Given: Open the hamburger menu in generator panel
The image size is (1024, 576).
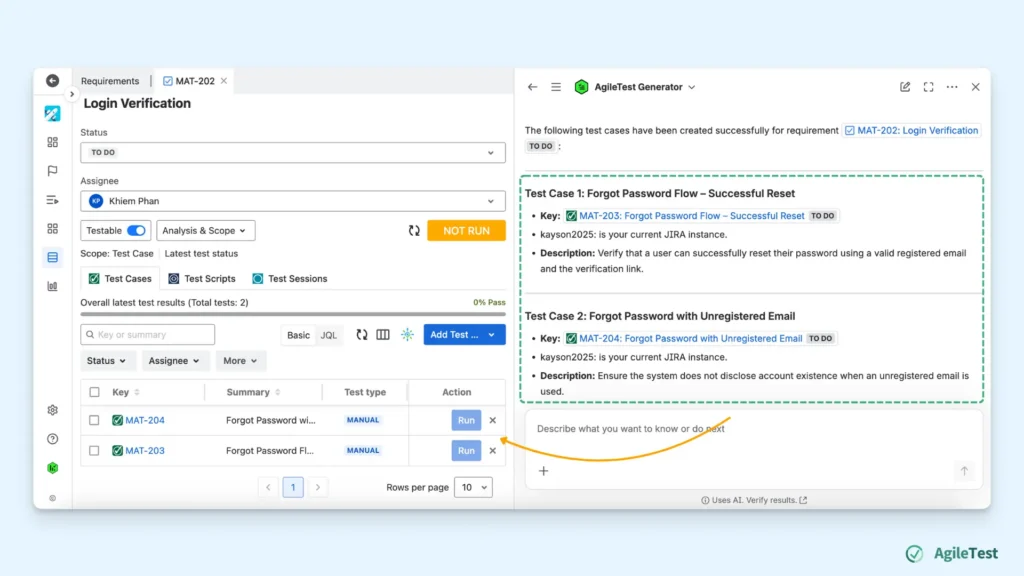Looking at the screenshot, I should point(556,87).
